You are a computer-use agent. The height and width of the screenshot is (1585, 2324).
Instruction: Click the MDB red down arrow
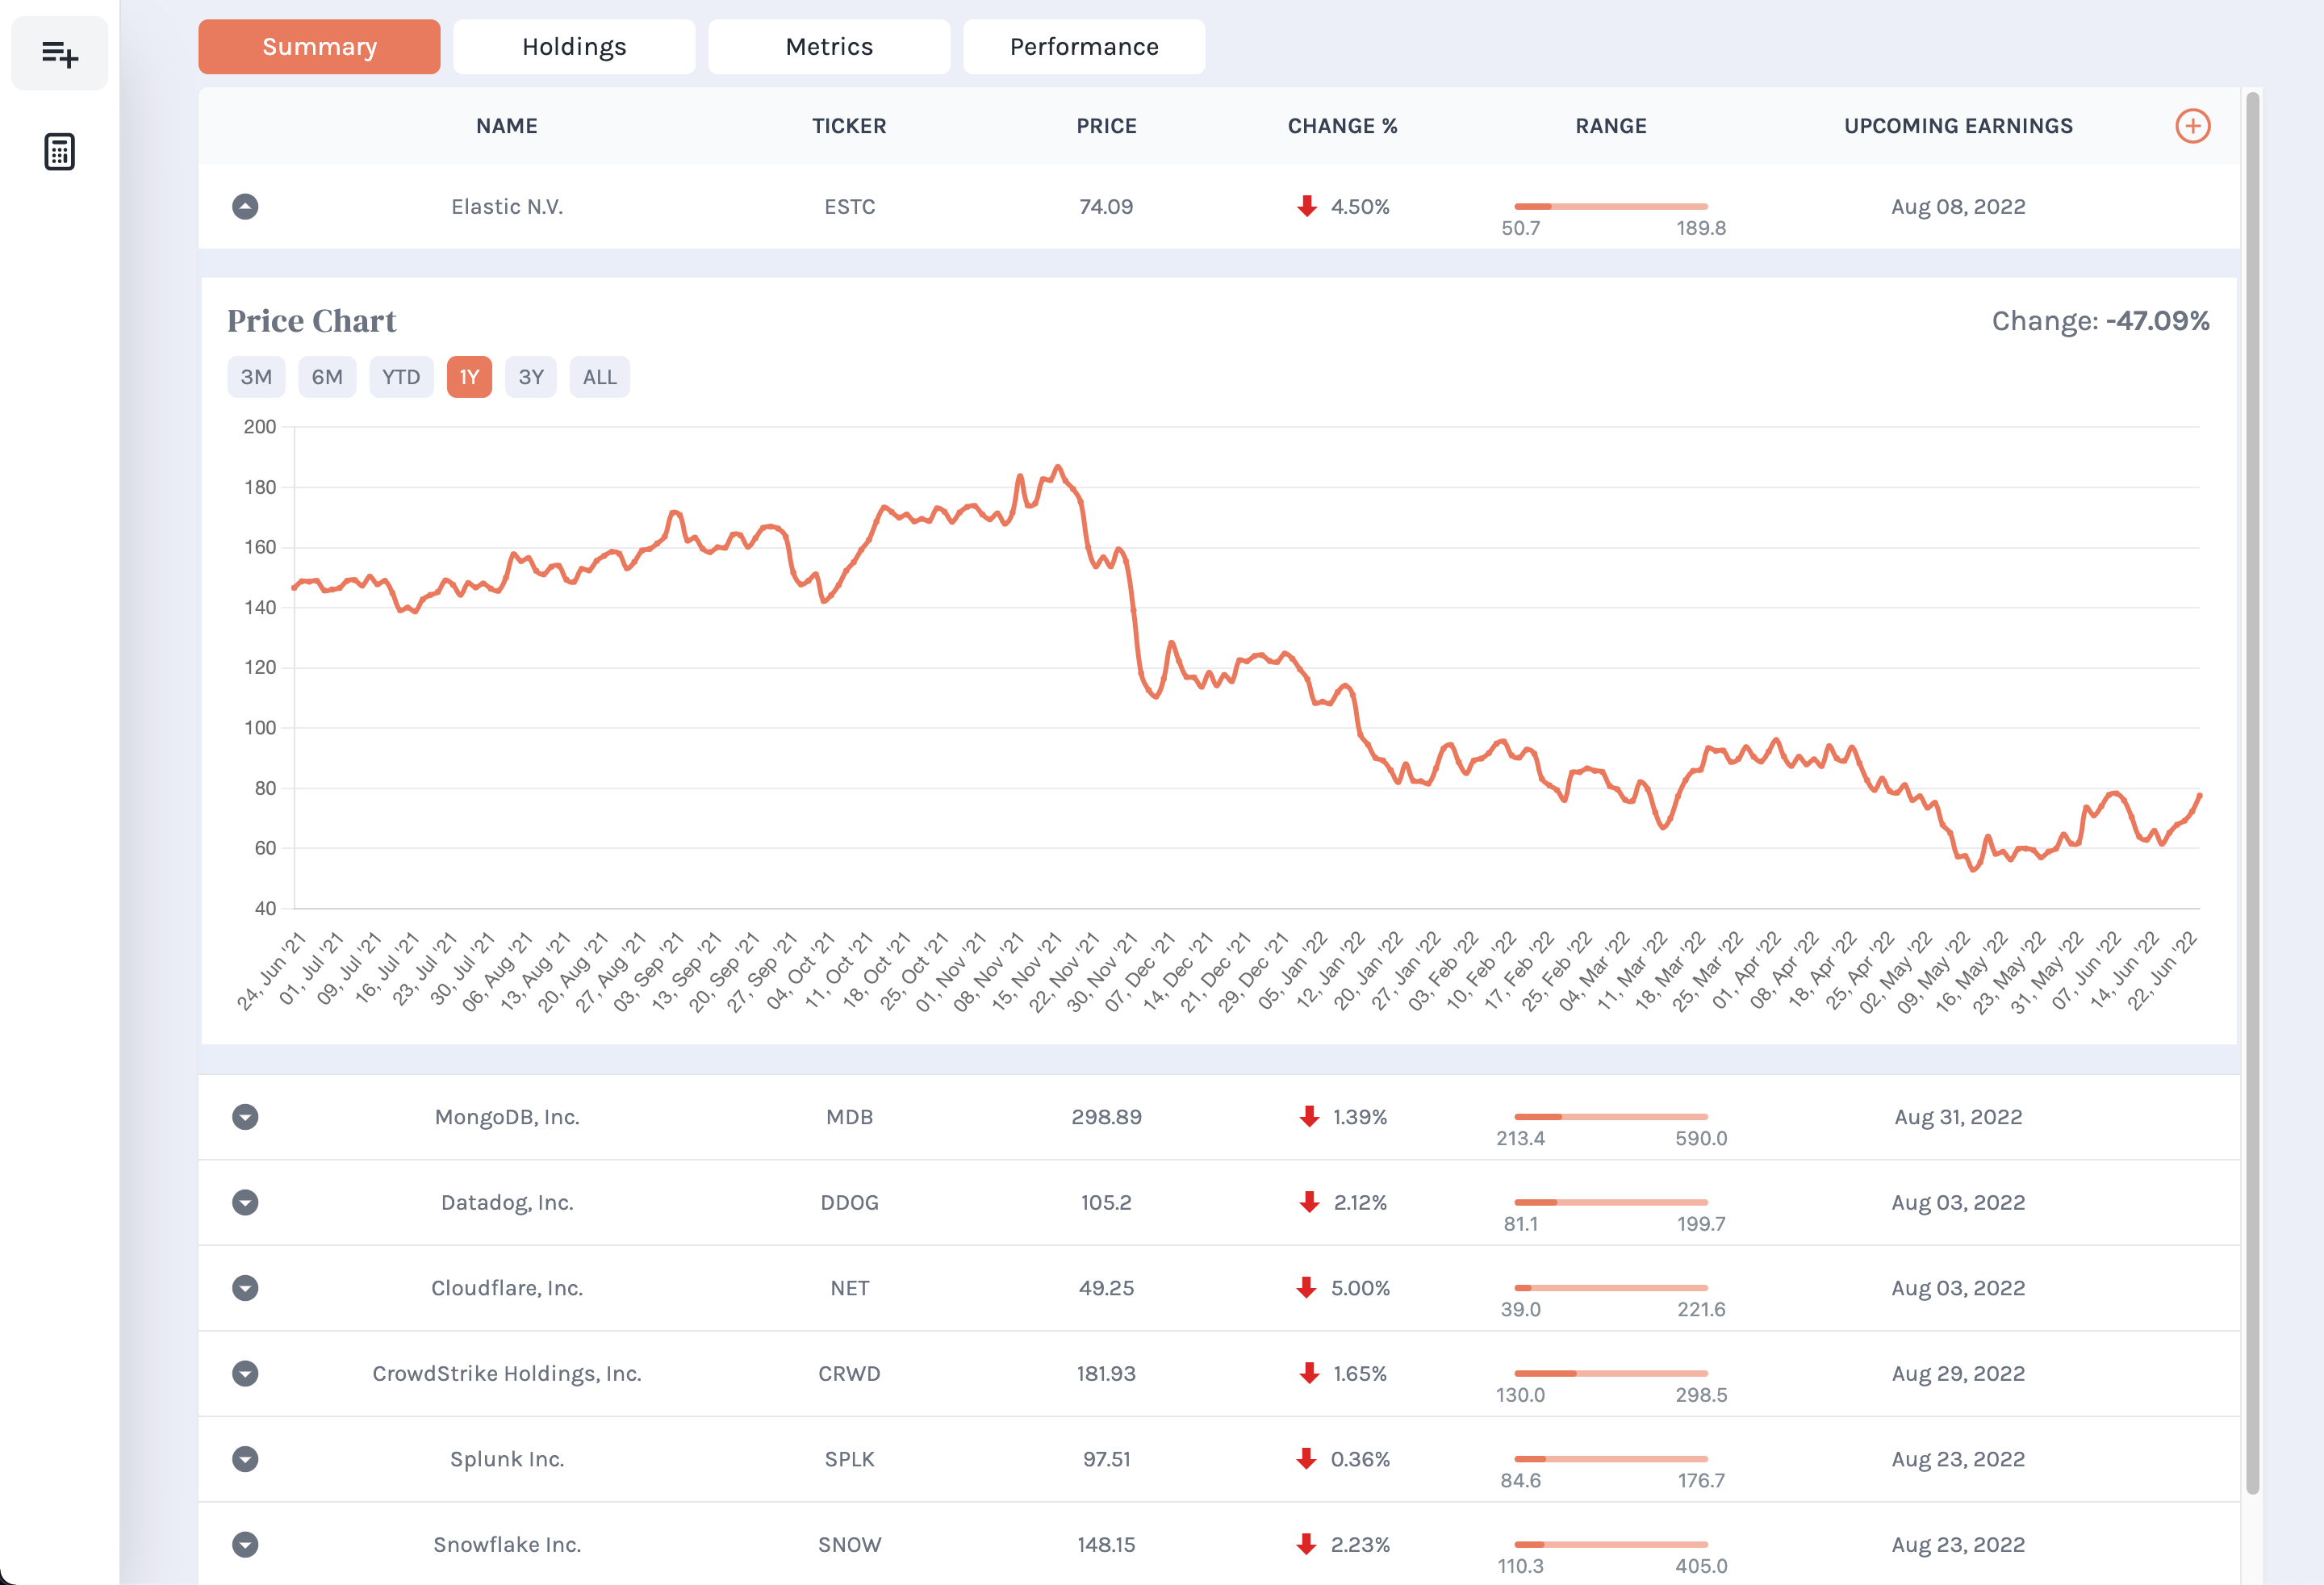tap(1308, 1116)
